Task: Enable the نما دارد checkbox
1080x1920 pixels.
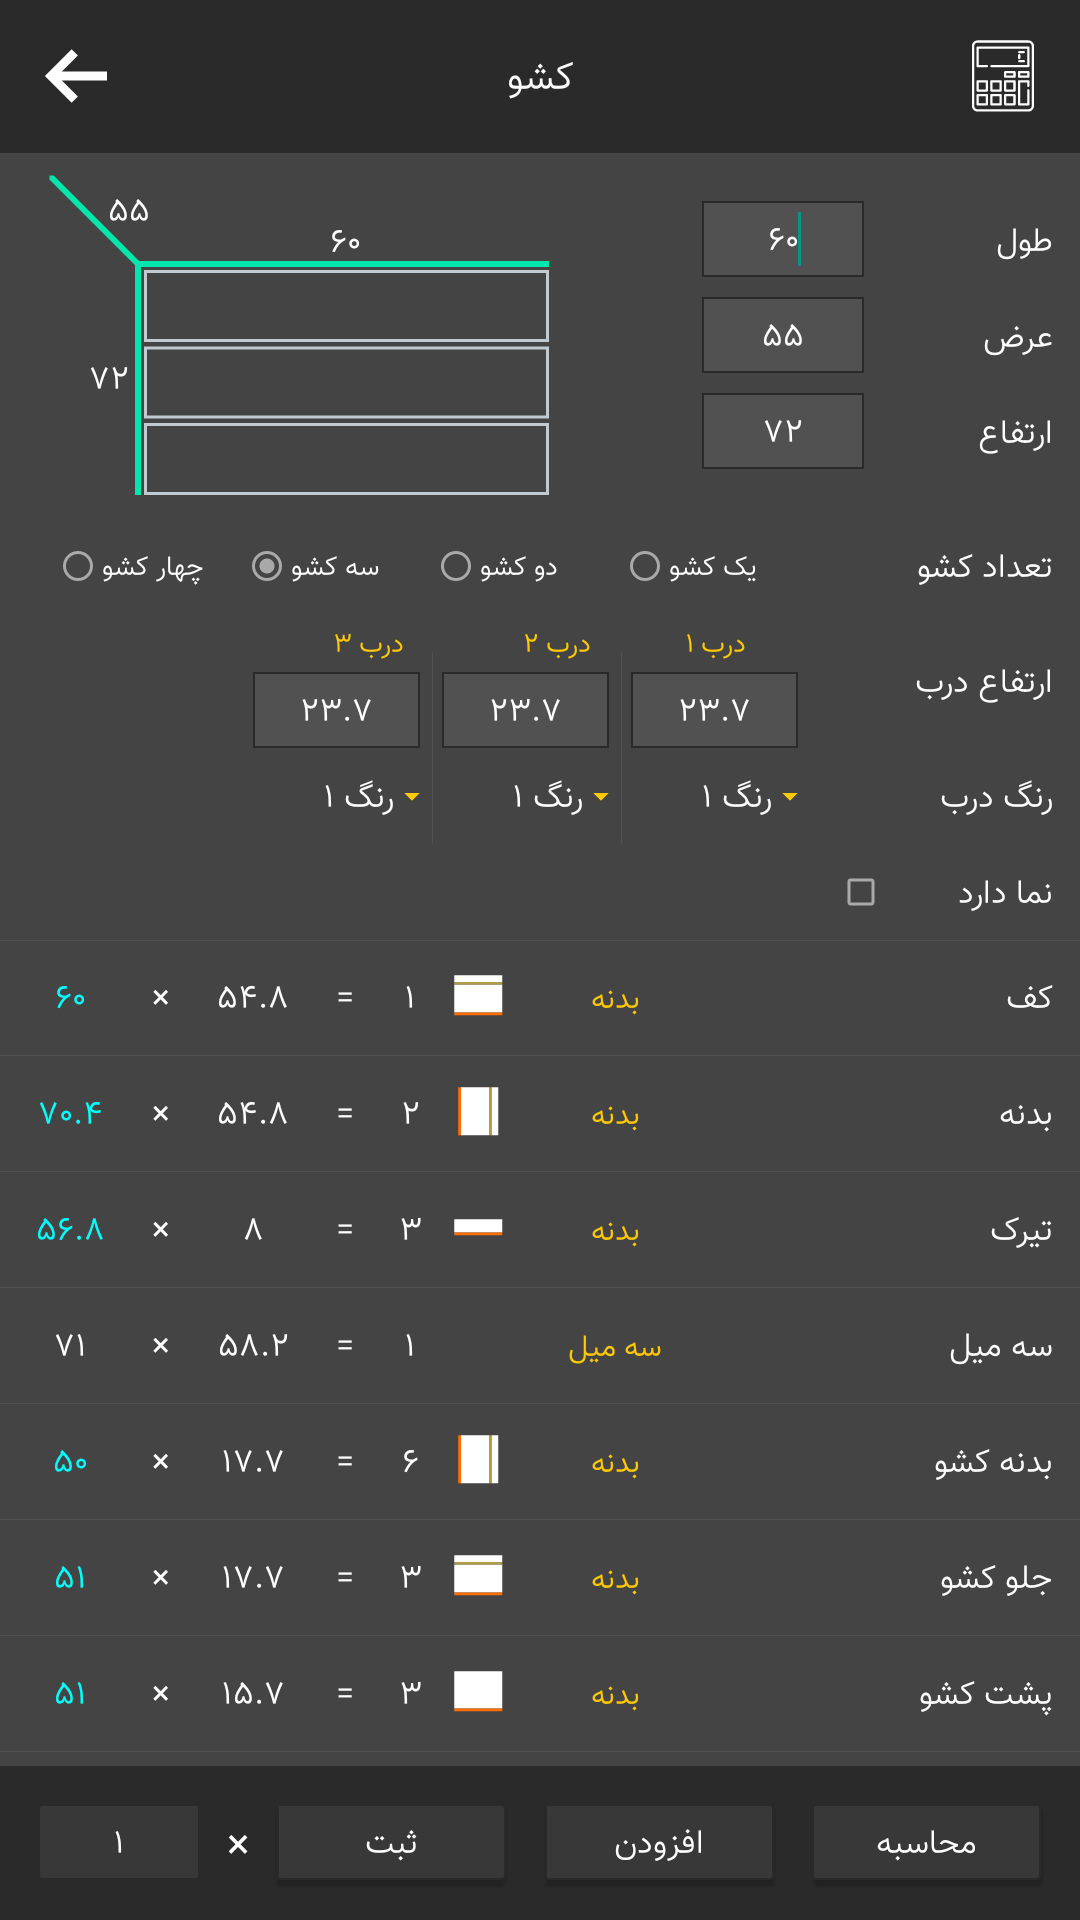Action: point(861,892)
